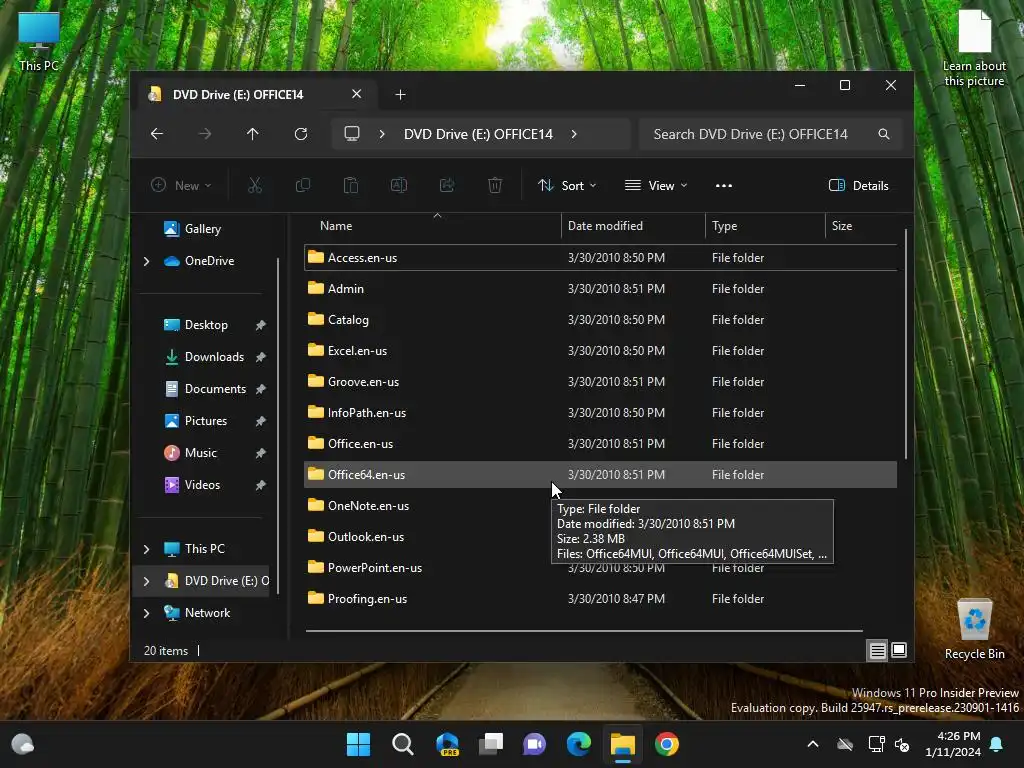Viewport: 1024px width, 768px height.
Task: Click the Copy icon in toolbar
Action: tap(302, 185)
